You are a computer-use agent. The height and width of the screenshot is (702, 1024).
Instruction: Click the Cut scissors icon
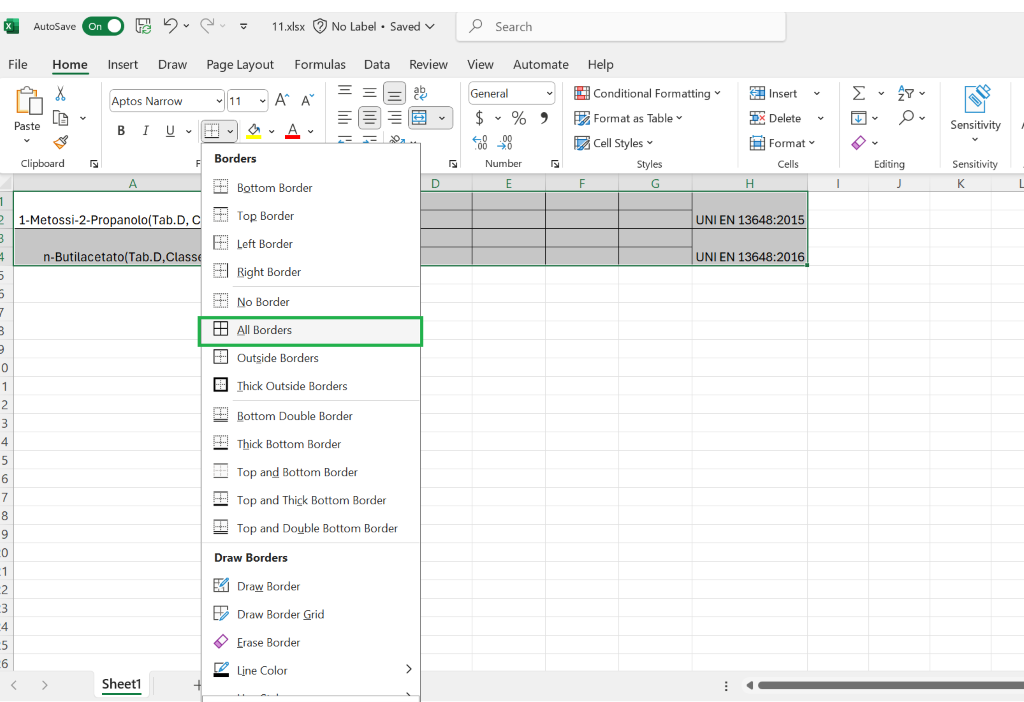coord(61,94)
